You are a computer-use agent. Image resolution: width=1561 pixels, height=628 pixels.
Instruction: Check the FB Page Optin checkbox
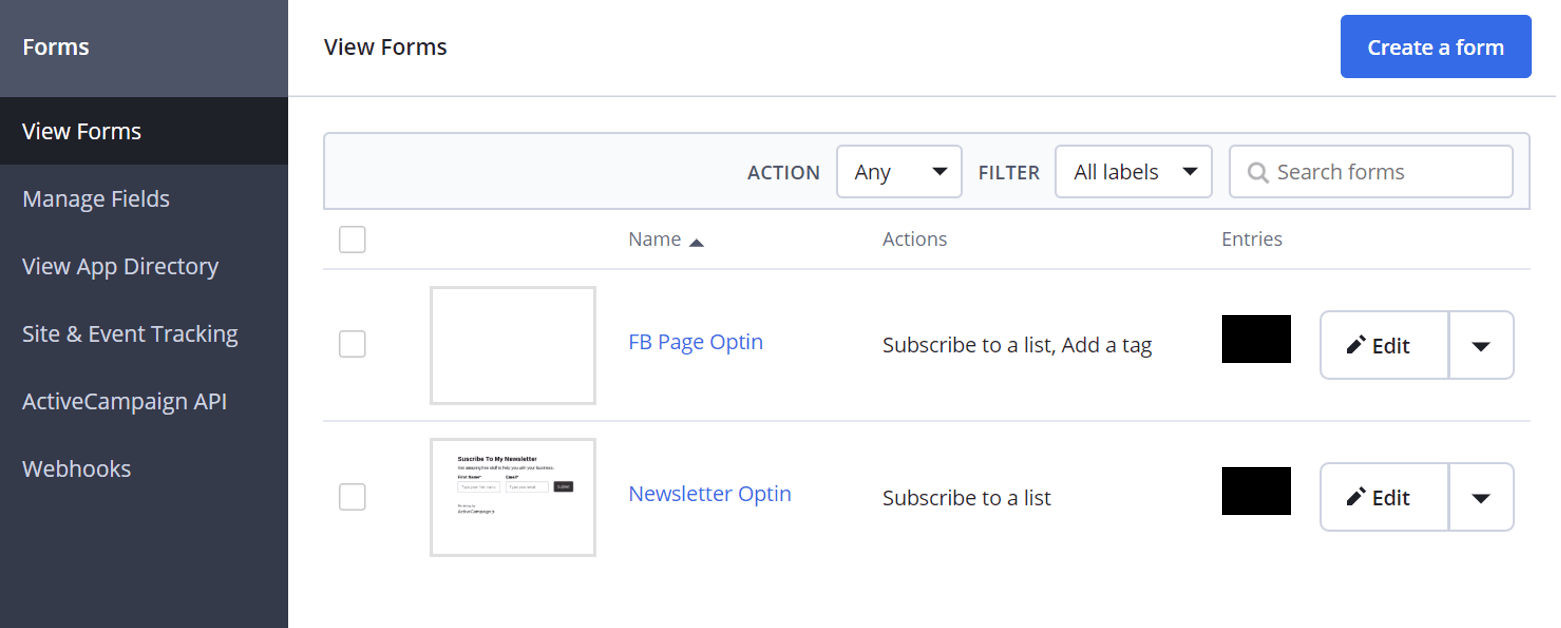pos(352,344)
